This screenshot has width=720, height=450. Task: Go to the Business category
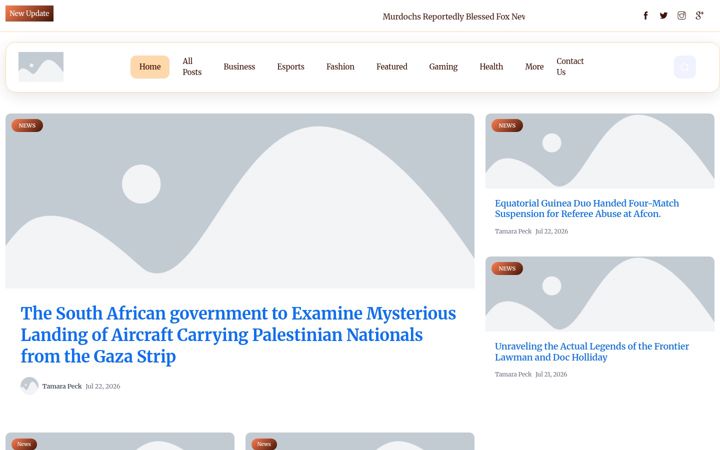point(239,67)
